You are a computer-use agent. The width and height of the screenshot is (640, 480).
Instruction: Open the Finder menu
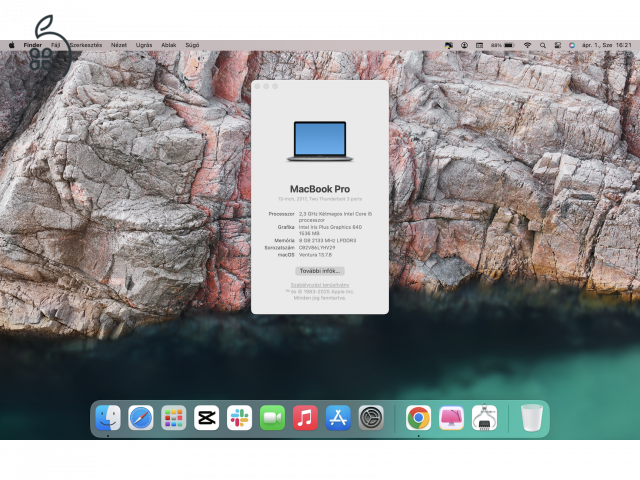(x=33, y=45)
